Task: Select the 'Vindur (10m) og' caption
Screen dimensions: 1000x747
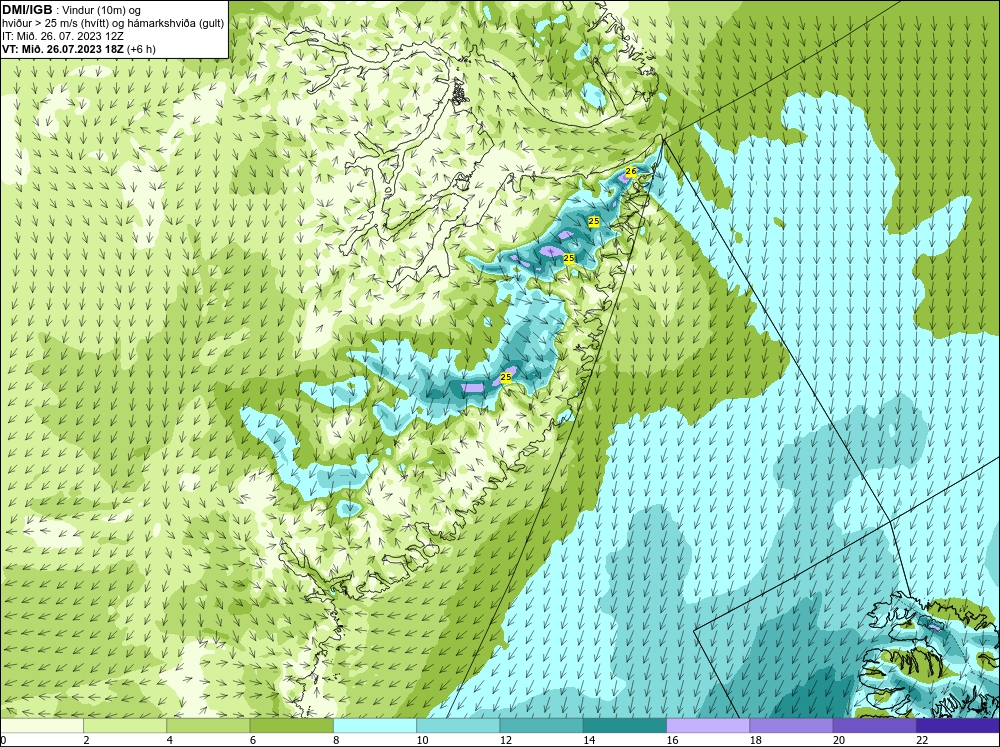Action: click(x=102, y=11)
